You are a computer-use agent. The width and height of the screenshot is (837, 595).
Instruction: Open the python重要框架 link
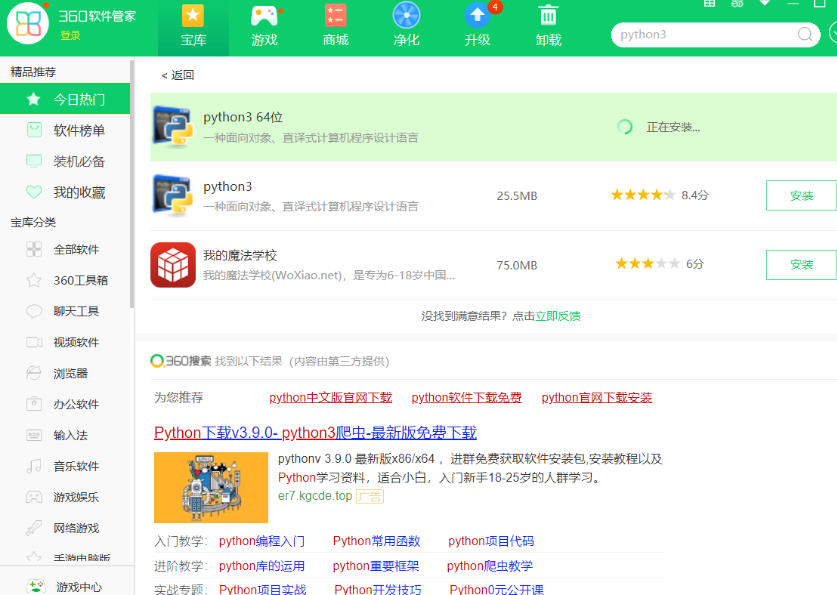pyautogui.click(x=376, y=566)
